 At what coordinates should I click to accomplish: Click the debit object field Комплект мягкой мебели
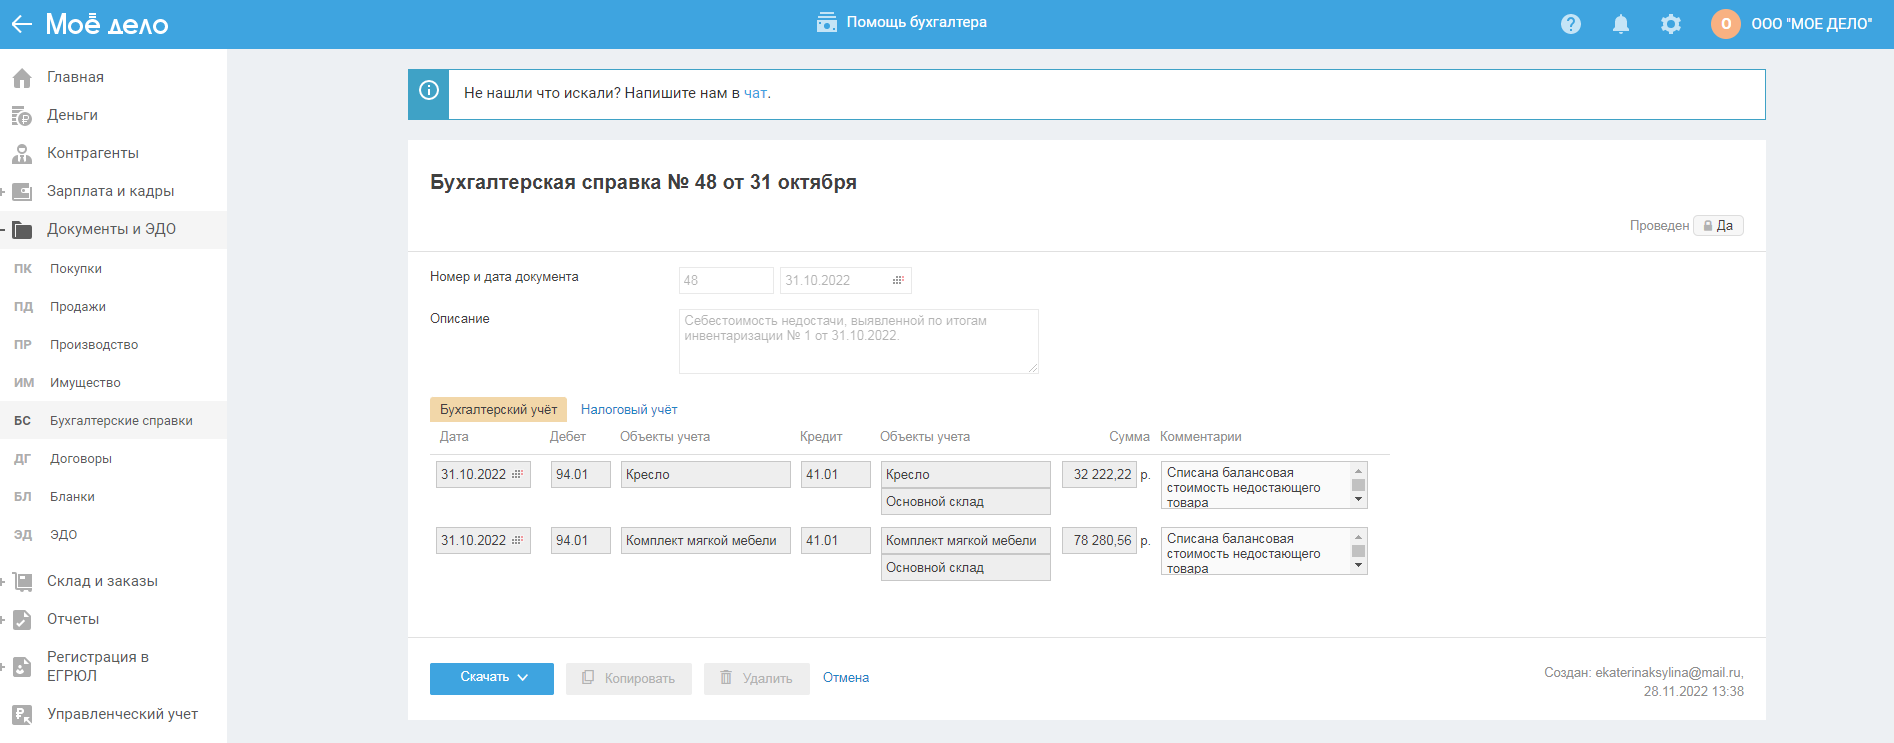click(x=706, y=540)
